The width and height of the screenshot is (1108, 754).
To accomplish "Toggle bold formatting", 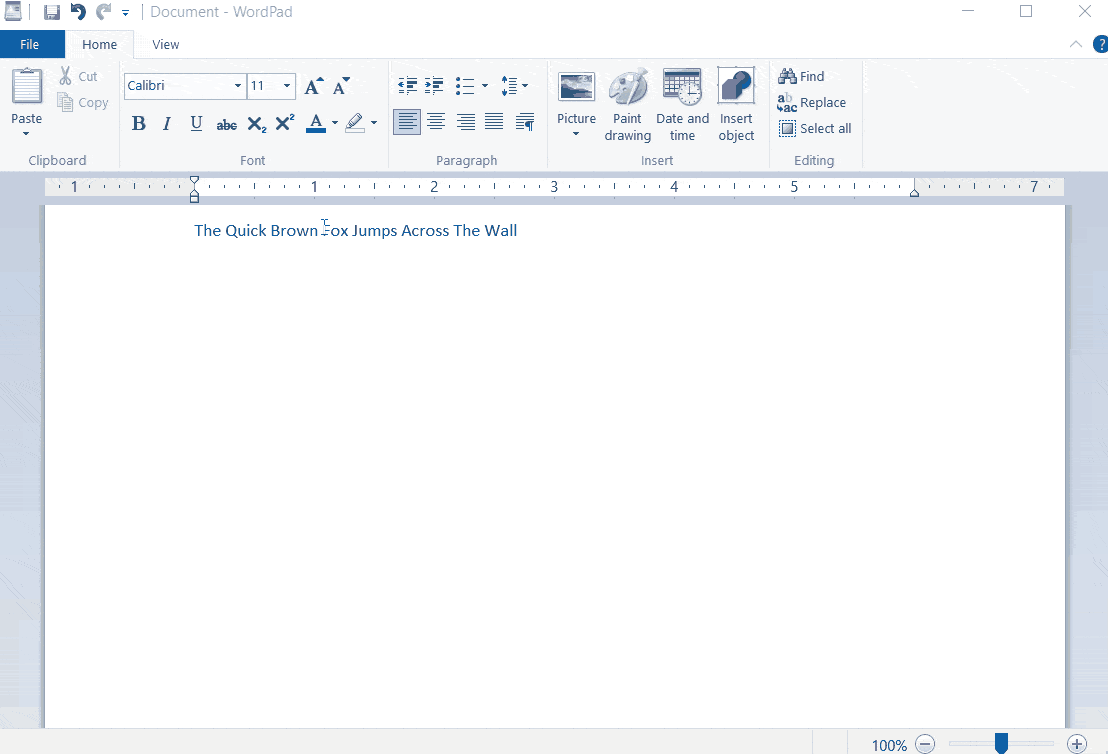I will [x=138, y=122].
